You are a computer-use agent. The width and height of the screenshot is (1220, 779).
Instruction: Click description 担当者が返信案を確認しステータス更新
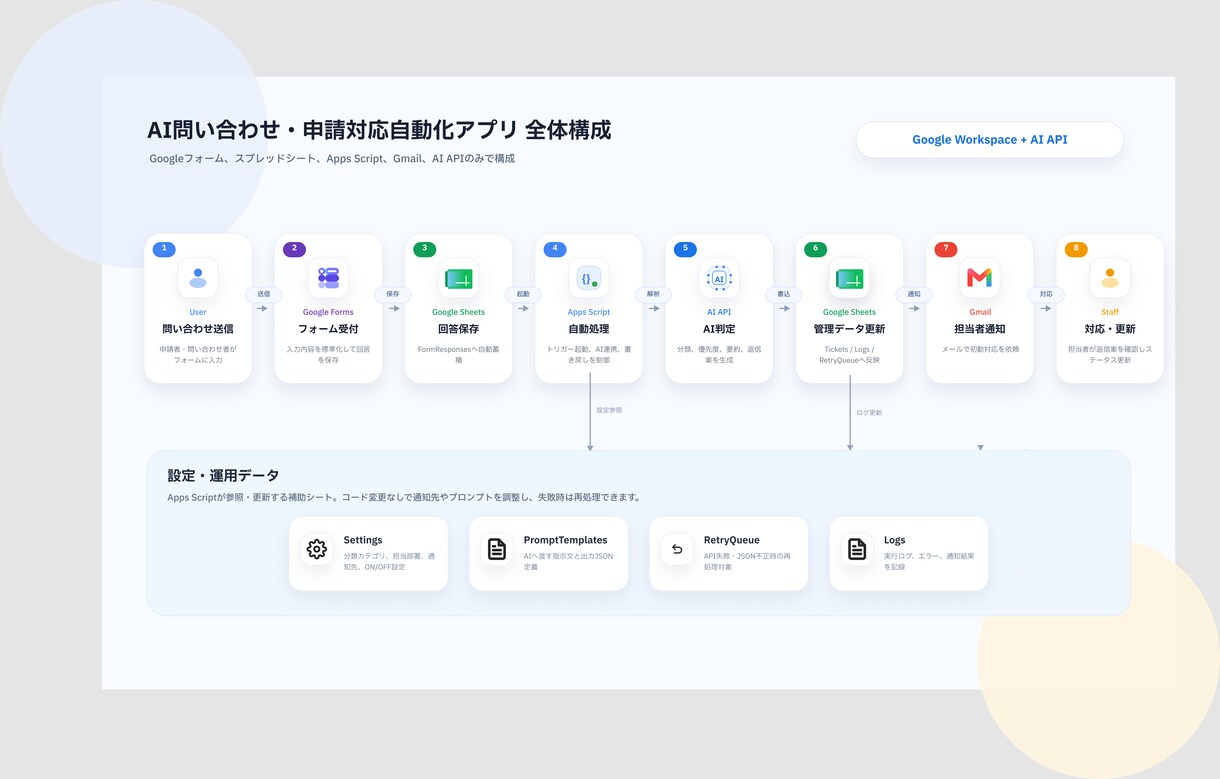pos(1110,354)
